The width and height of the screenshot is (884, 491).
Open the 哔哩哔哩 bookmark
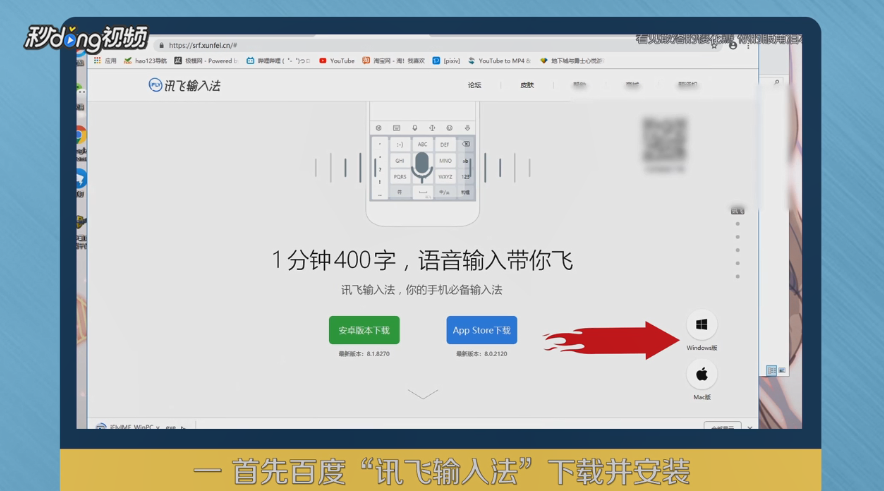(x=279, y=60)
